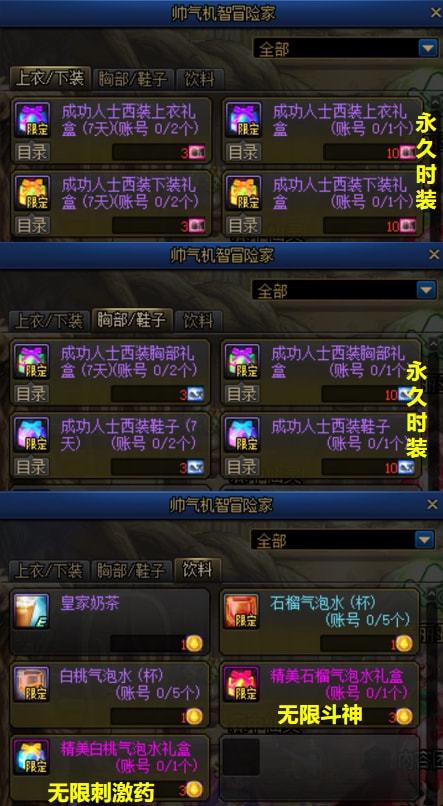
Task: Click the 10 price field of permanent 西装上衣礼盒
Action: pos(370,152)
